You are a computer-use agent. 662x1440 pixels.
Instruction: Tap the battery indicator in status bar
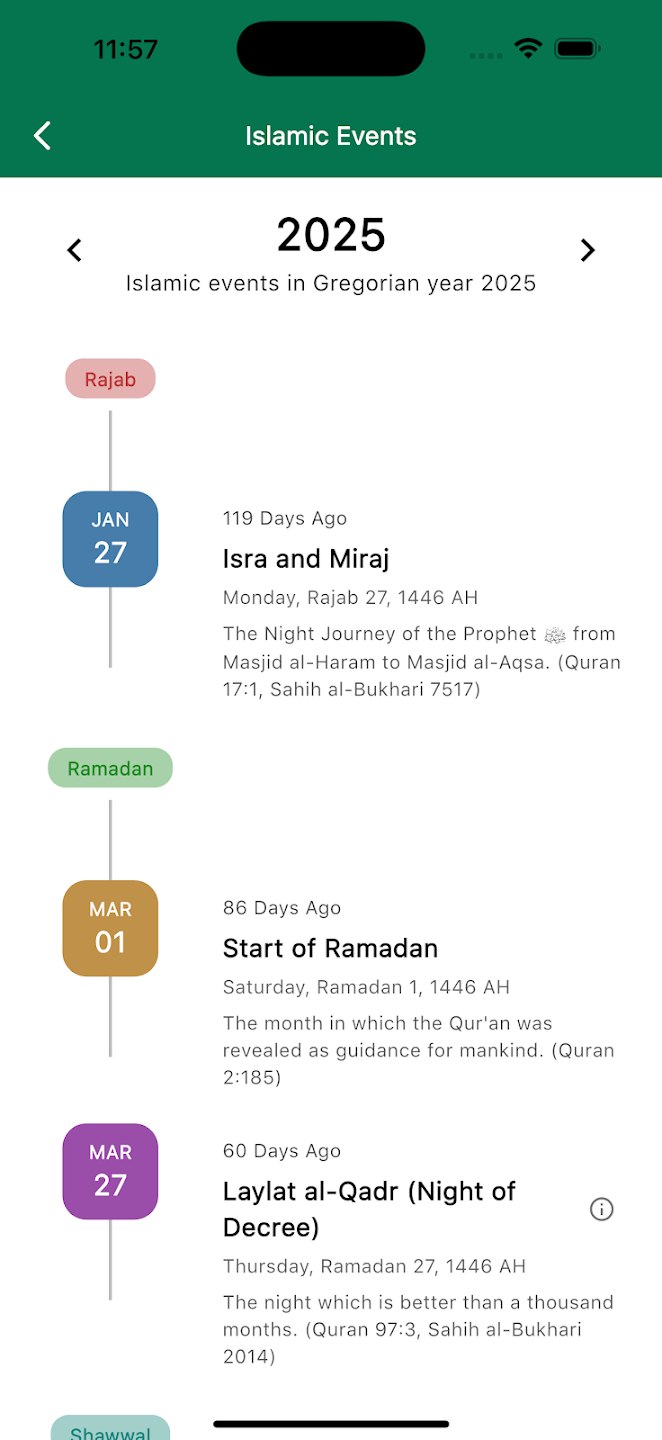click(x=576, y=47)
